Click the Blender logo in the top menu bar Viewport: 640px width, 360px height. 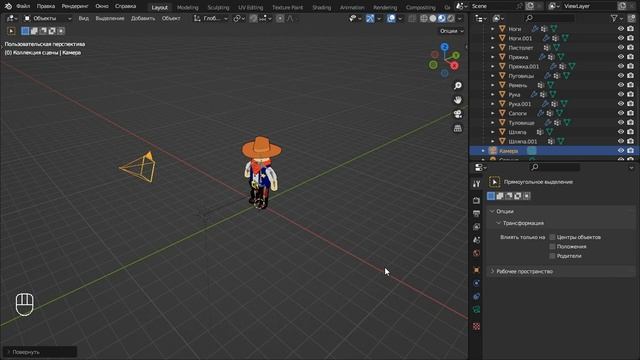click(x=8, y=6)
